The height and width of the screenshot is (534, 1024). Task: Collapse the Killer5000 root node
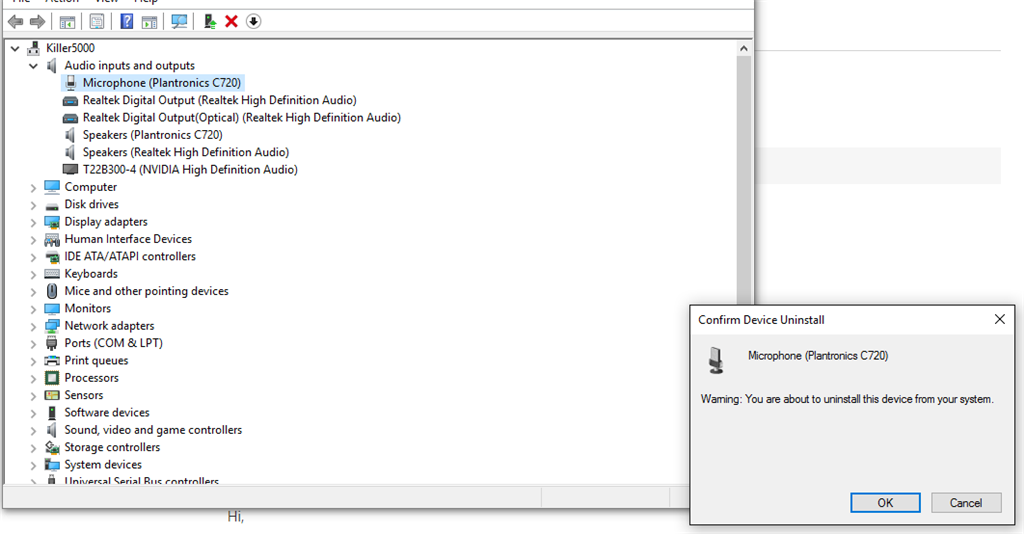point(15,48)
